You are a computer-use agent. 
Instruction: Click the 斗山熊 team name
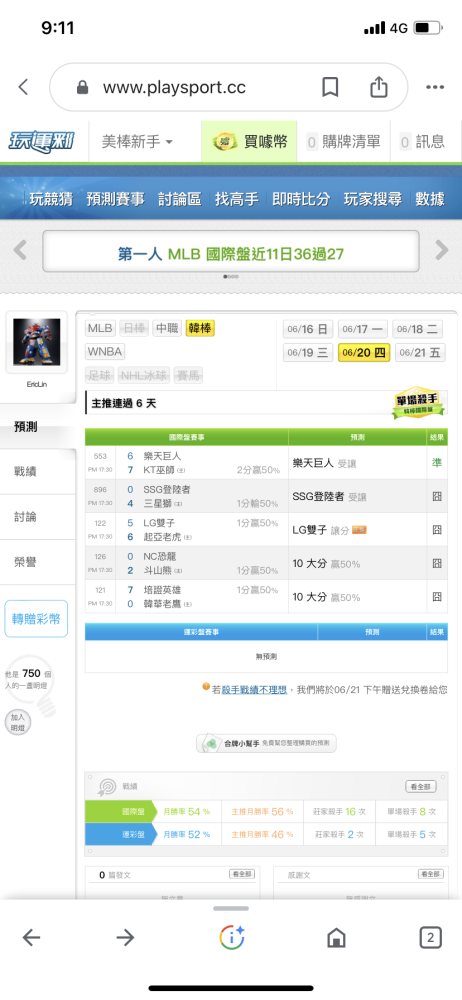(159, 570)
